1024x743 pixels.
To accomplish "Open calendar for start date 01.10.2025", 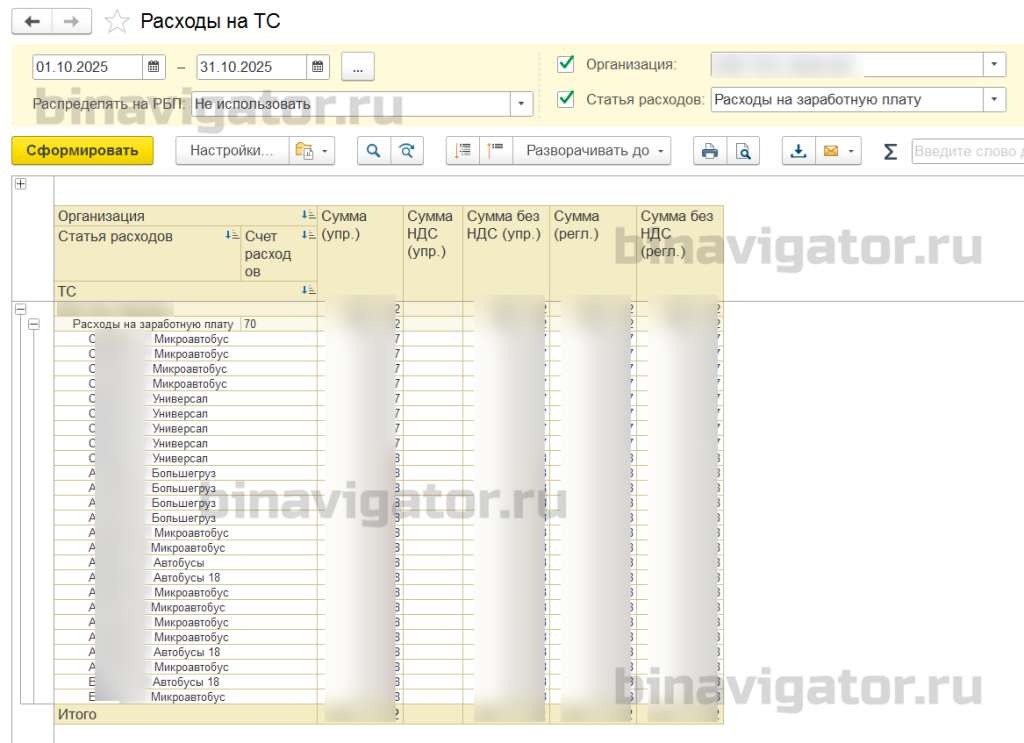I will point(153,67).
